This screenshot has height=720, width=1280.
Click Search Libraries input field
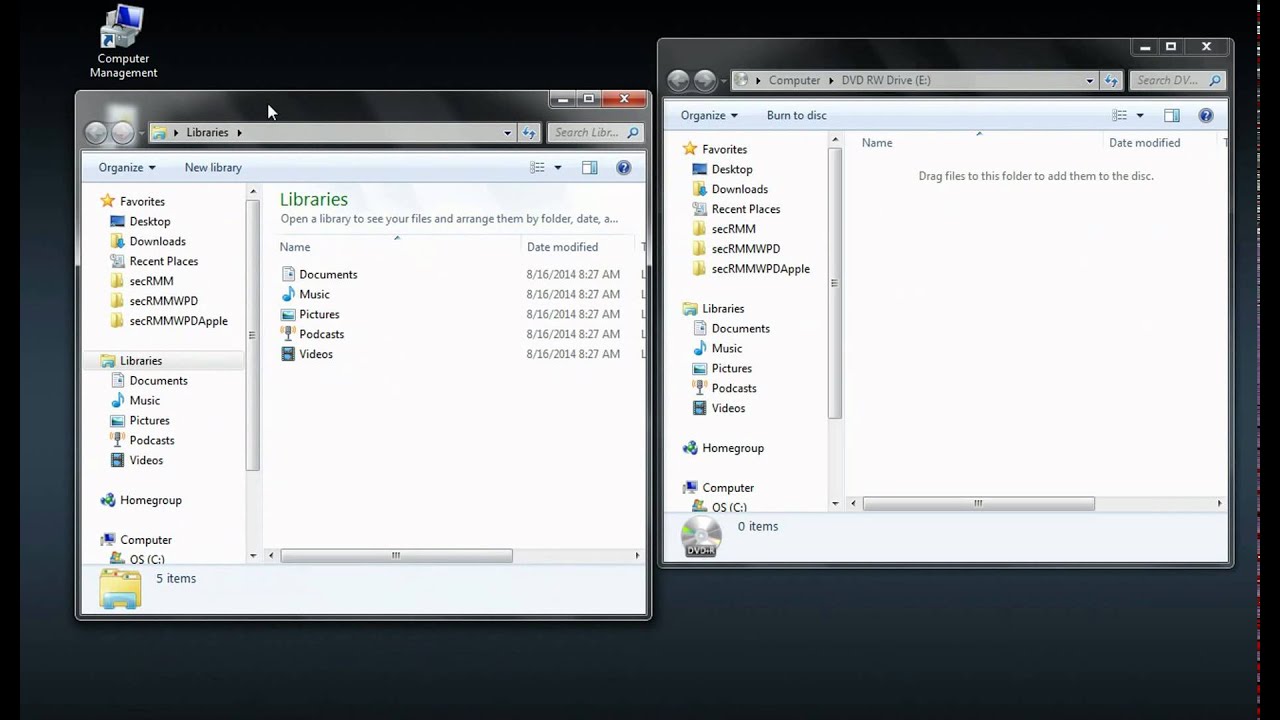pos(595,132)
